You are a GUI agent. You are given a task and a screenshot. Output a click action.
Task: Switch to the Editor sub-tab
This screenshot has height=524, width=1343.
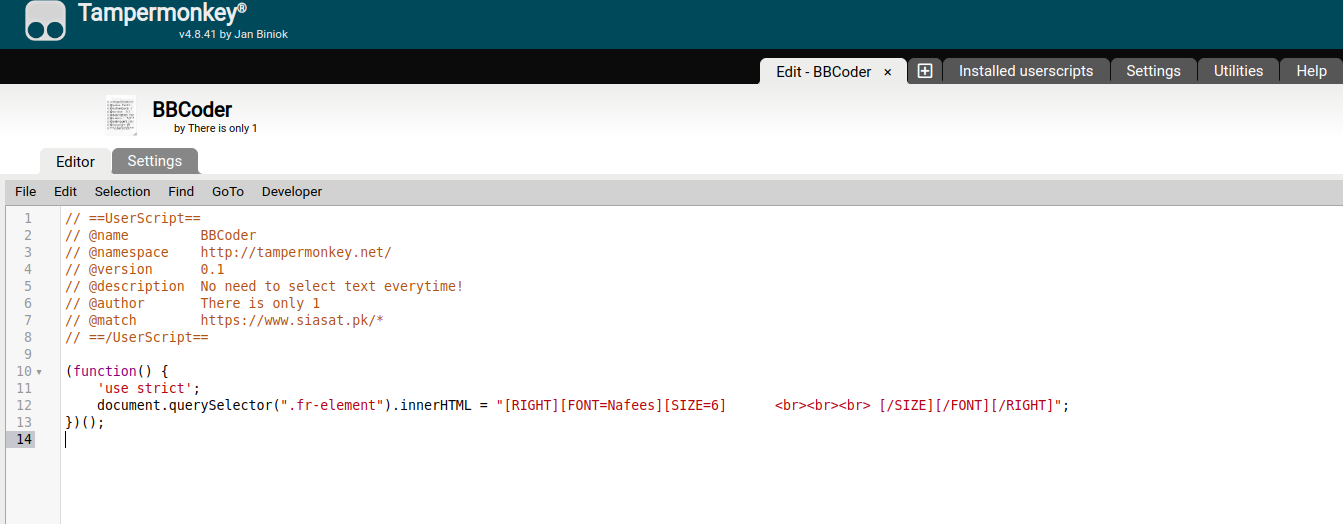[x=75, y=161]
